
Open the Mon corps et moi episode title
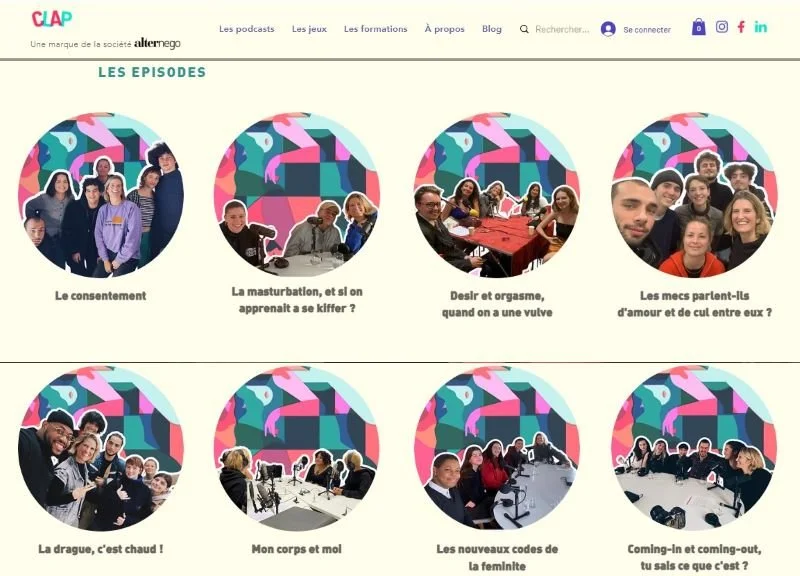(x=296, y=549)
